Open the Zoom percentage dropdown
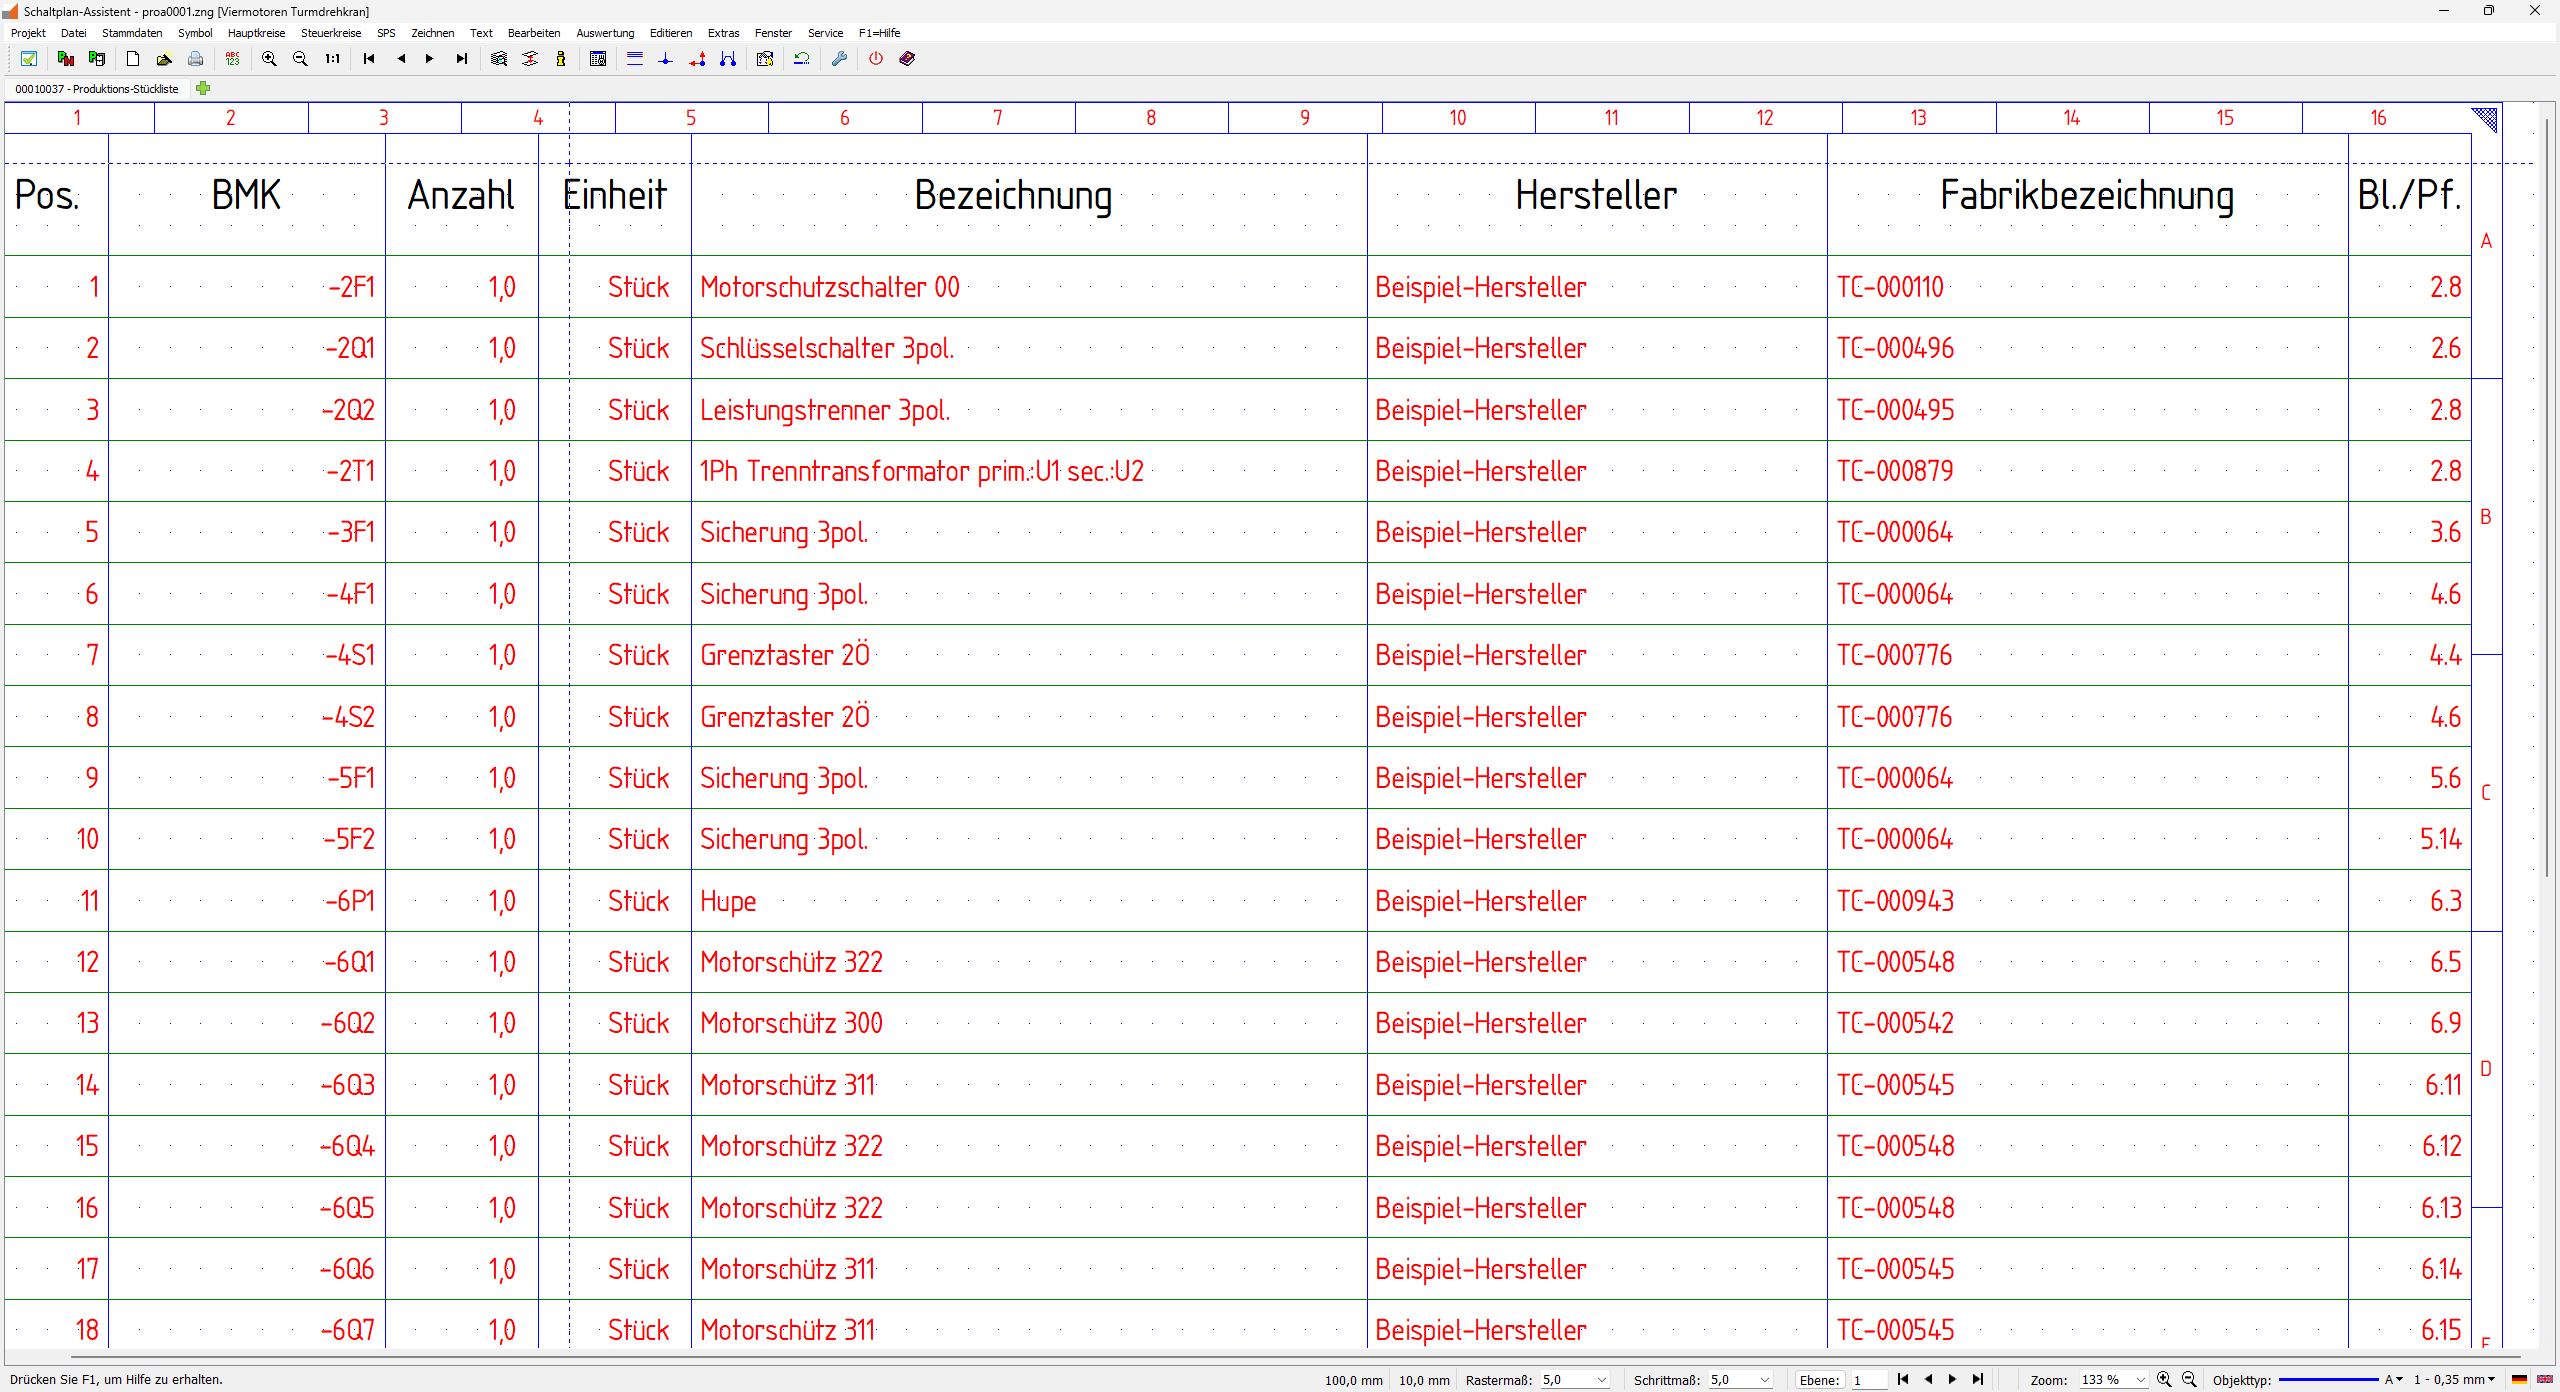Viewport: 2560px width, 1392px height. tap(2140, 1380)
